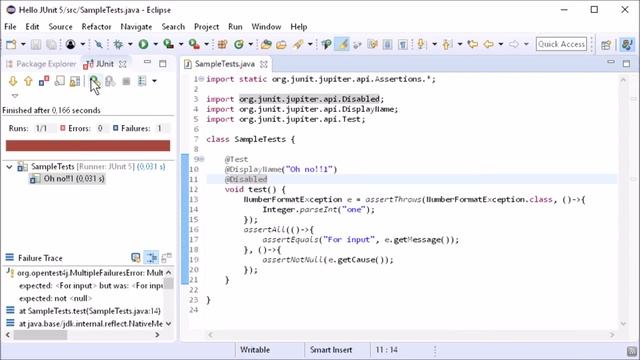The height and width of the screenshot is (360, 640).
Task: Collapse the SampleTests tree node
Action: [9, 167]
